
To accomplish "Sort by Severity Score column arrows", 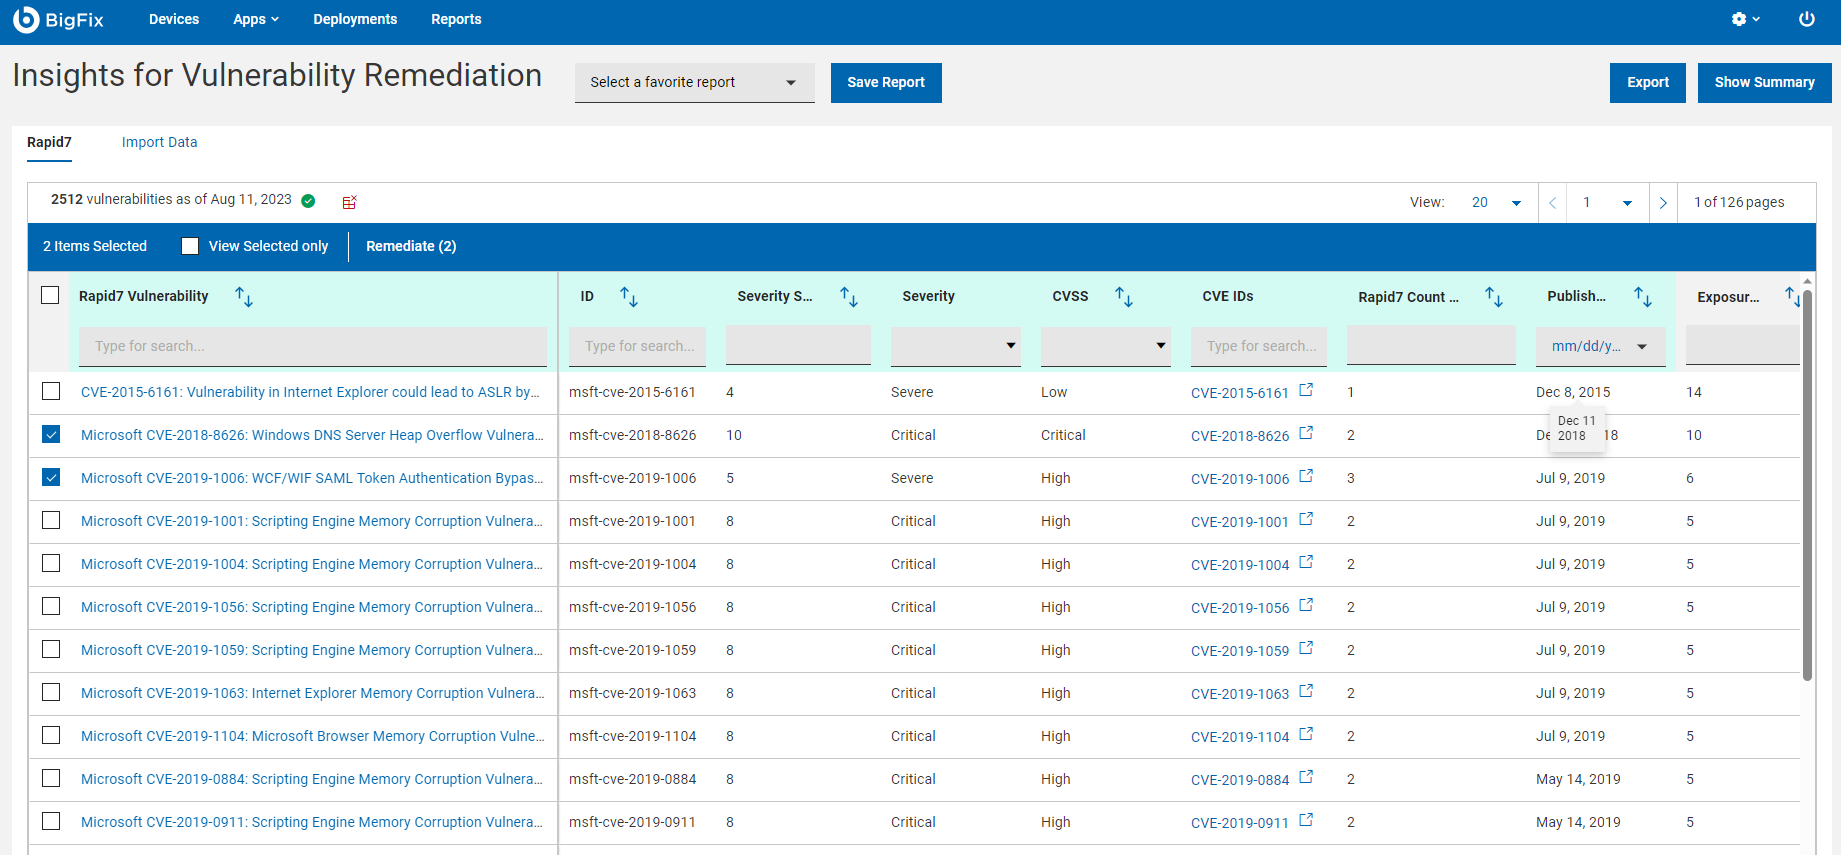I will [x=849, y=297].
